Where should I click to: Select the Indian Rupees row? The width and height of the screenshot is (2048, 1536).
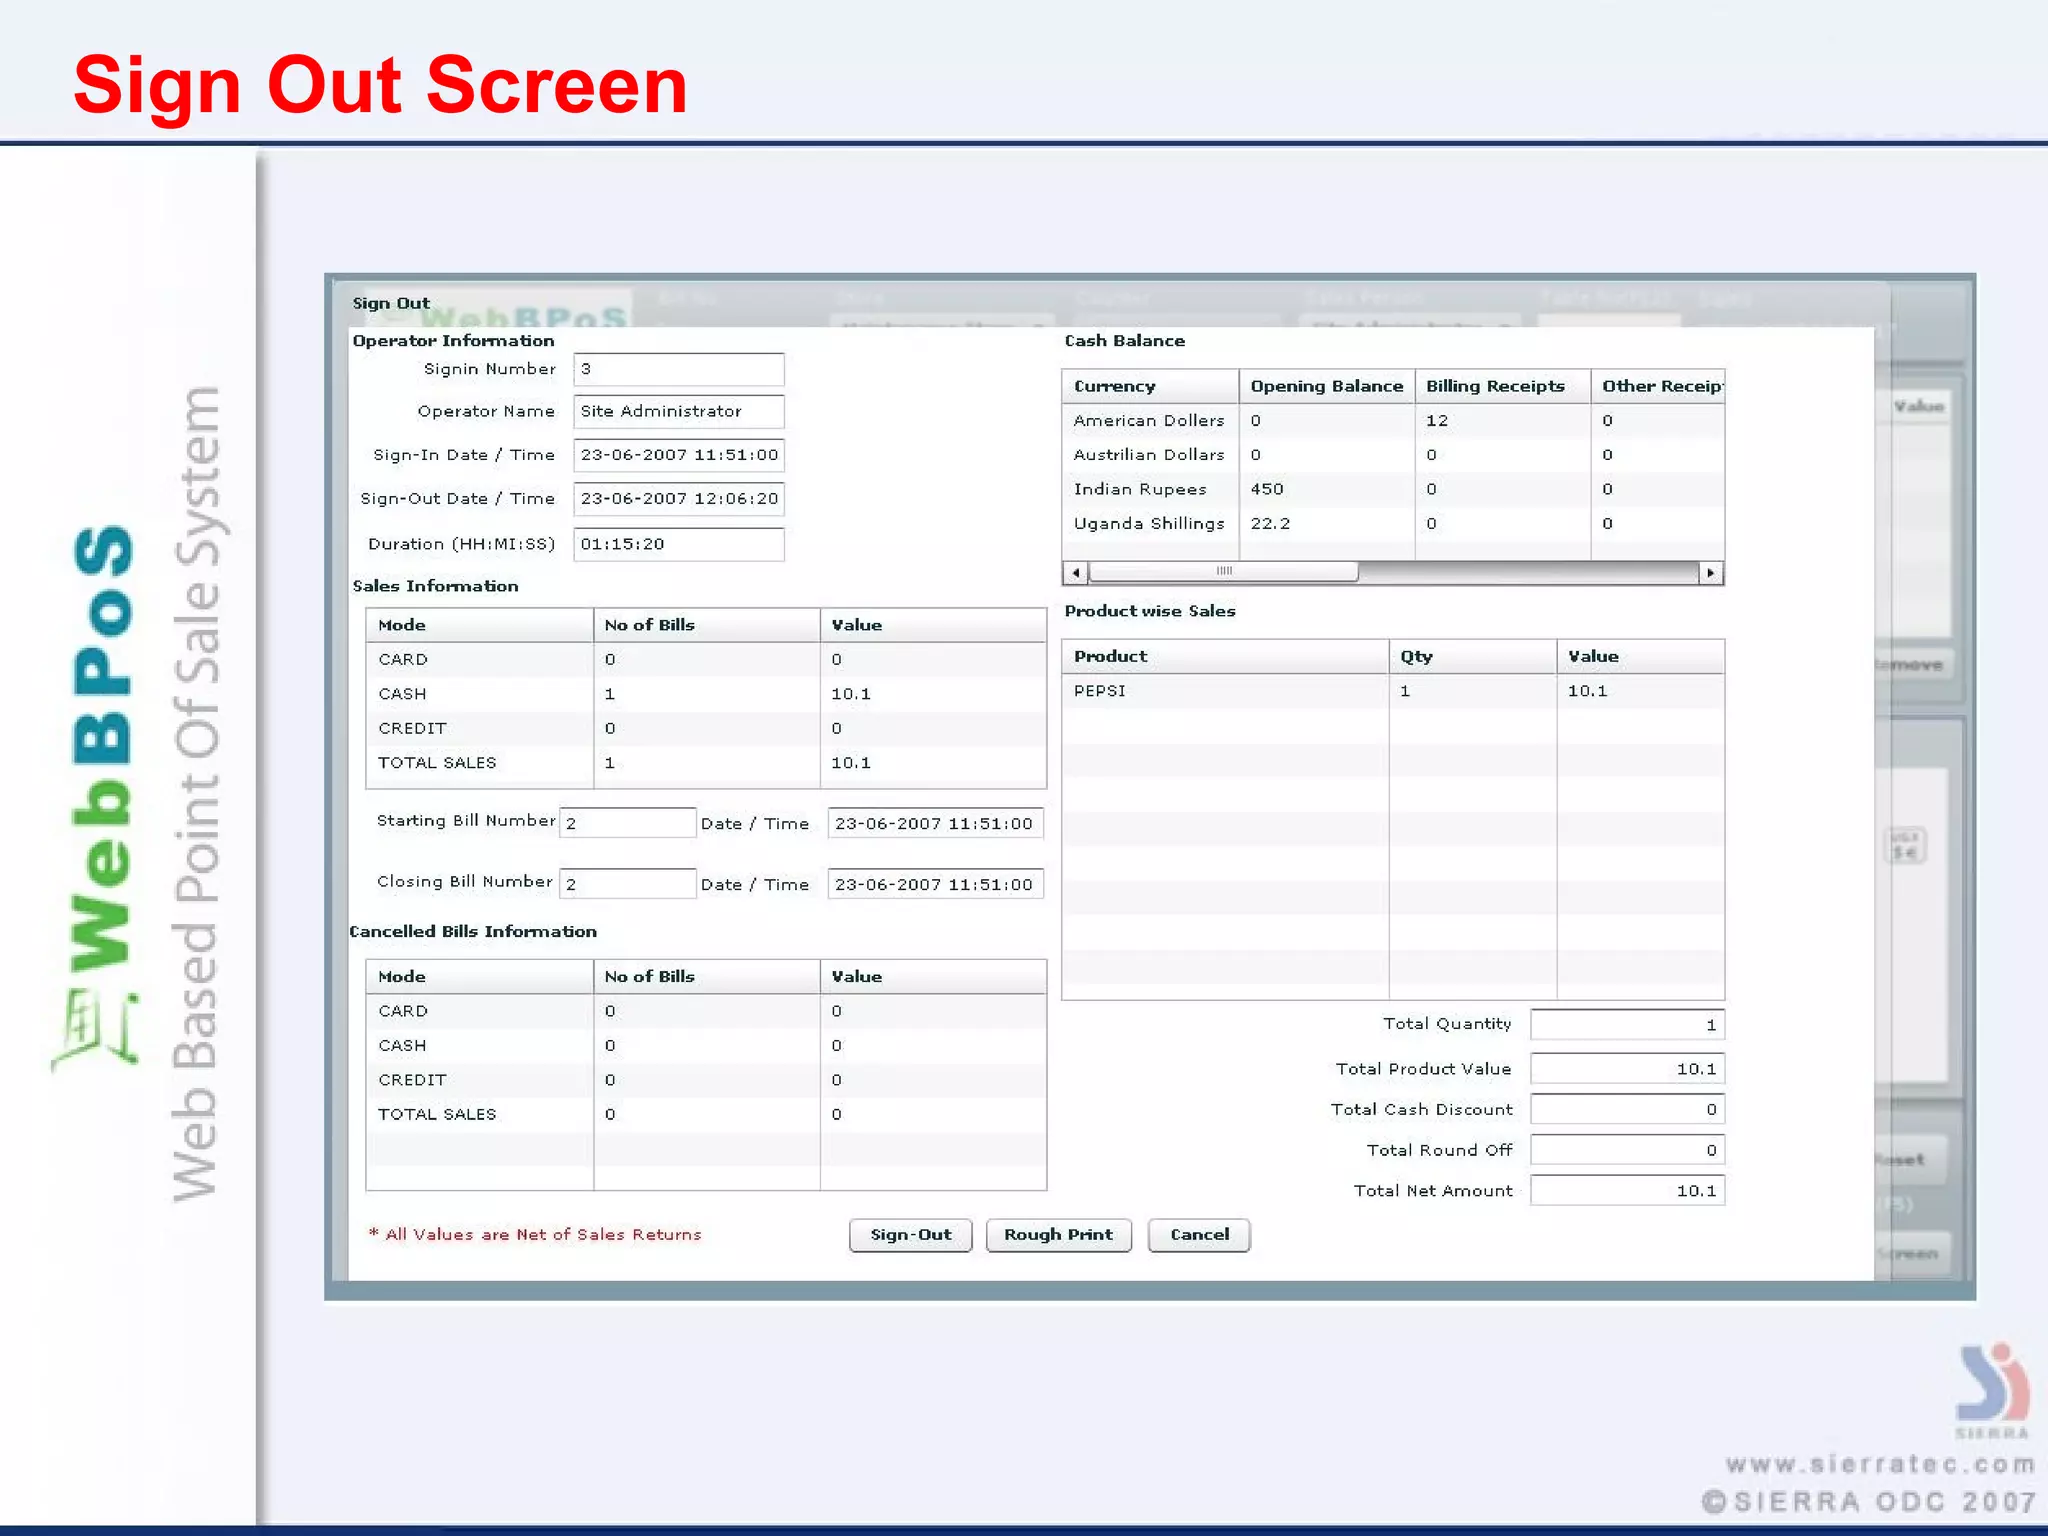pos(1393,489)
